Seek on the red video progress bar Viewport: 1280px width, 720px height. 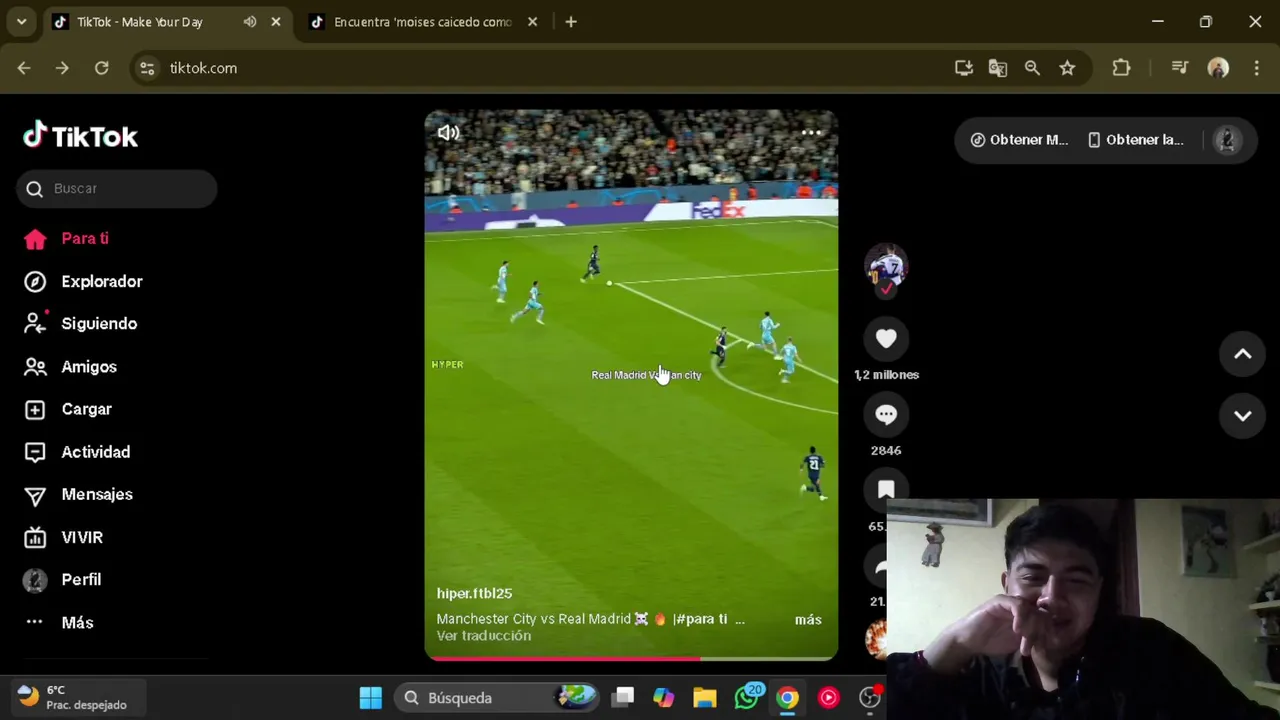pos(631,658)
